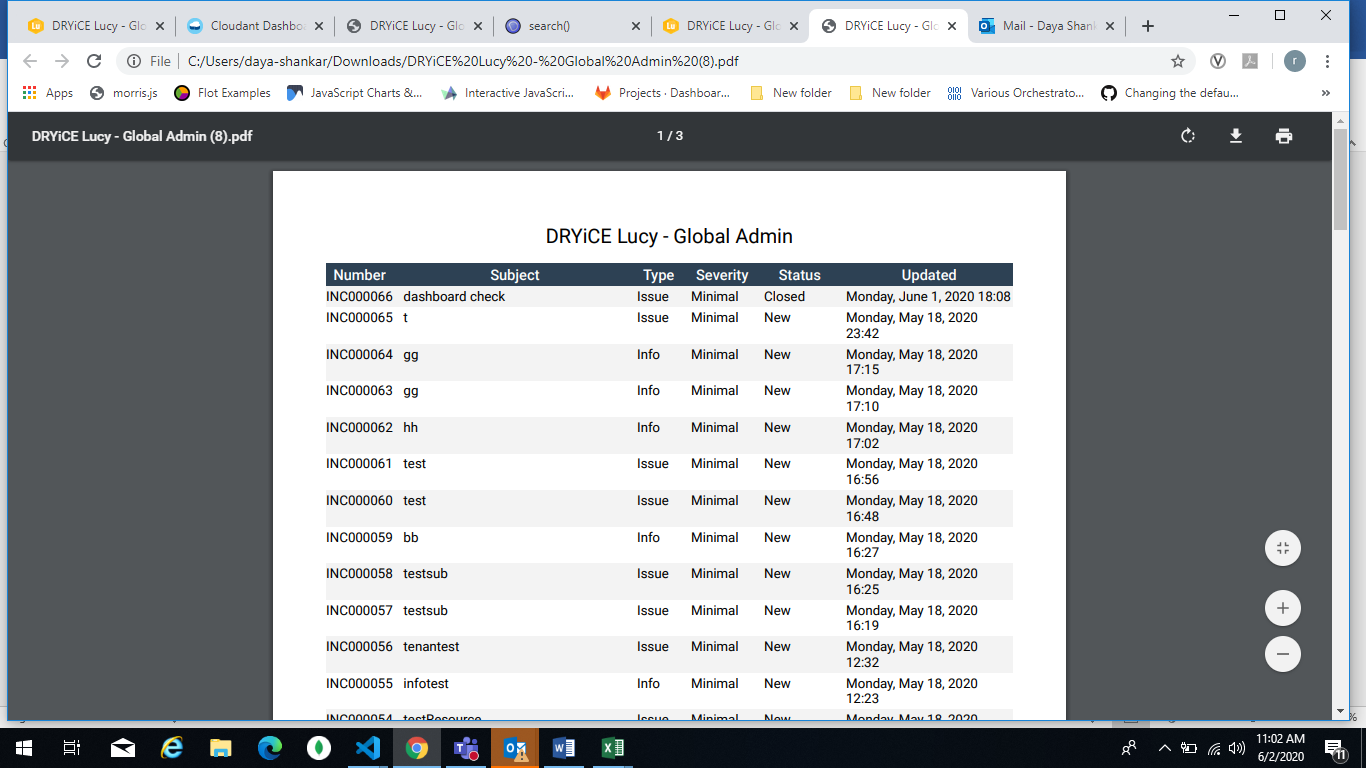Launch Microsoft Edge from the taskbar
Screen dimensions: 1366x768
270,748
